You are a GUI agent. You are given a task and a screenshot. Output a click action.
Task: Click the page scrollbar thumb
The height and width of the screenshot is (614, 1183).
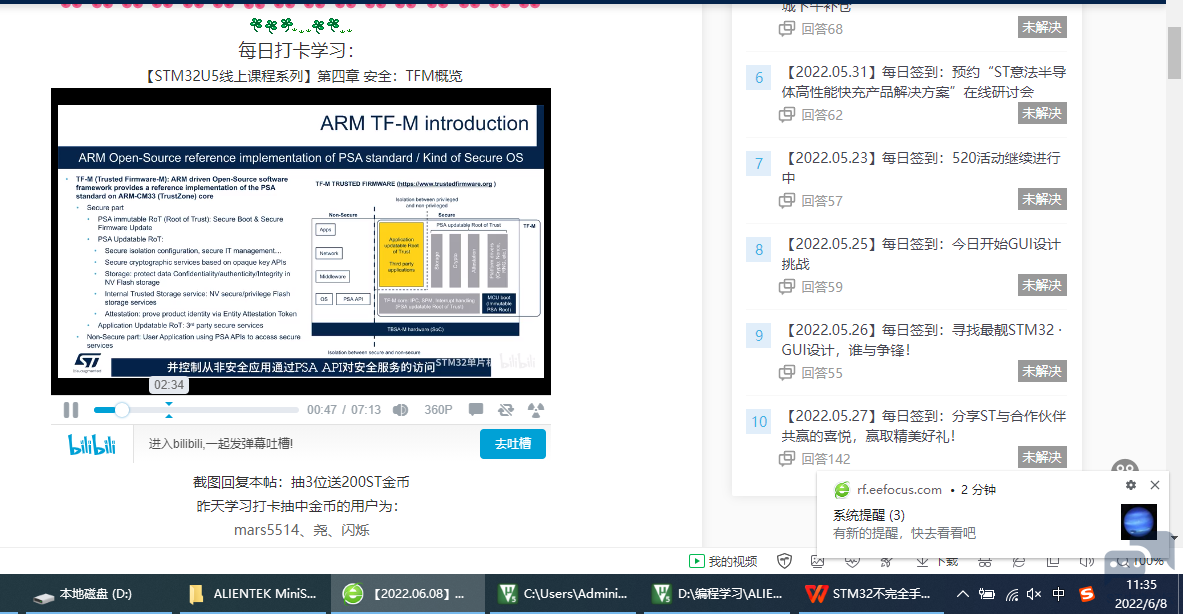[1174, 52]
